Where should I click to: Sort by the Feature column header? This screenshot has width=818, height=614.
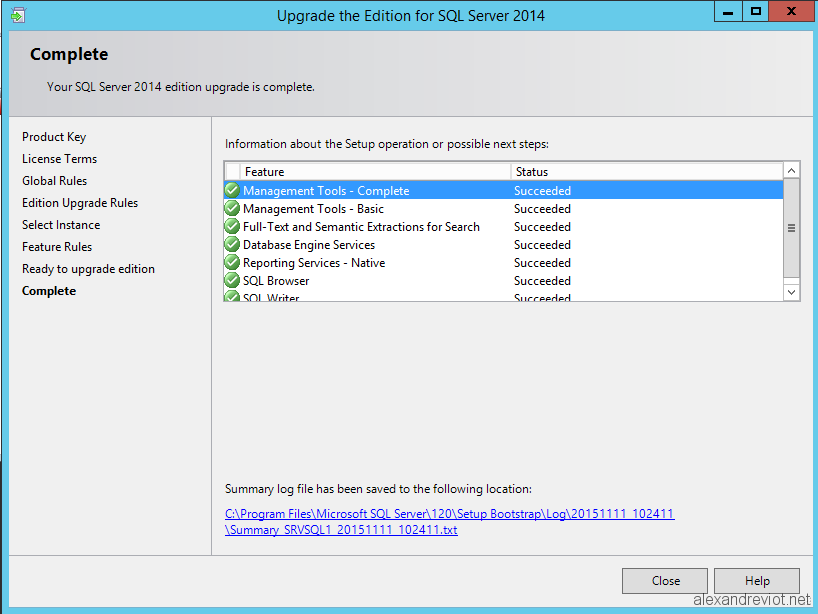point(375,172)
